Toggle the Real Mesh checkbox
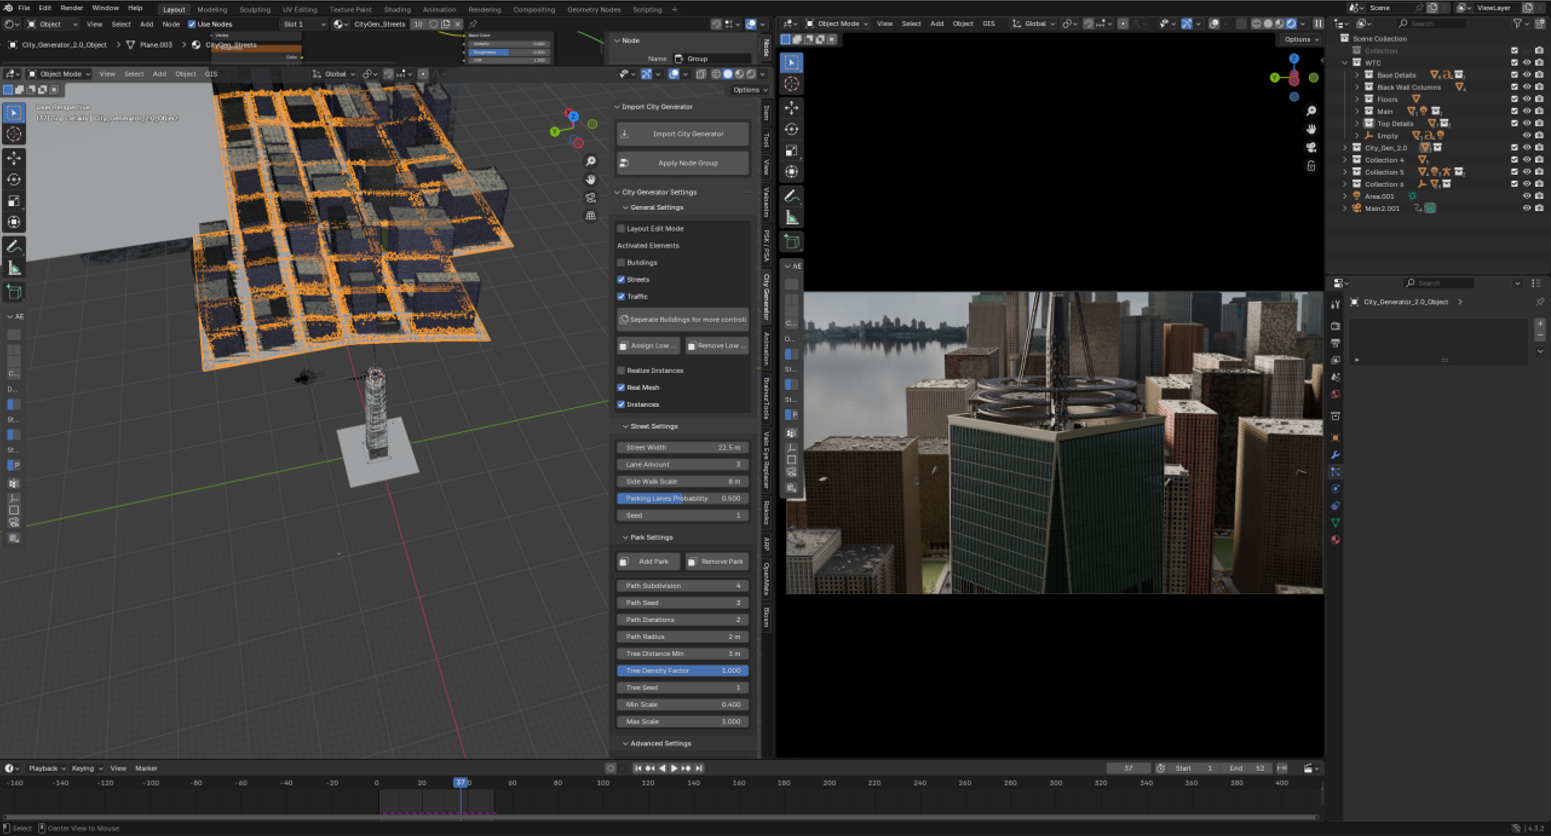Image resolution: width=1551 pixels, height=836 pixels. (x=621, y=388)
